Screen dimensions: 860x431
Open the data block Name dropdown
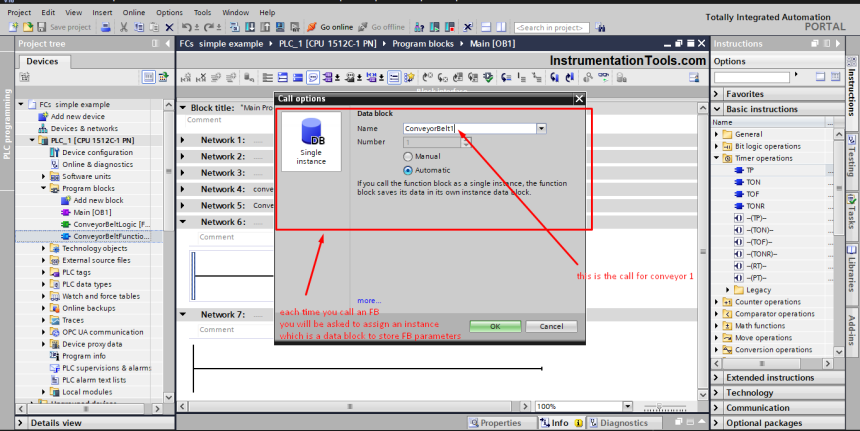[x=541, y=128]
